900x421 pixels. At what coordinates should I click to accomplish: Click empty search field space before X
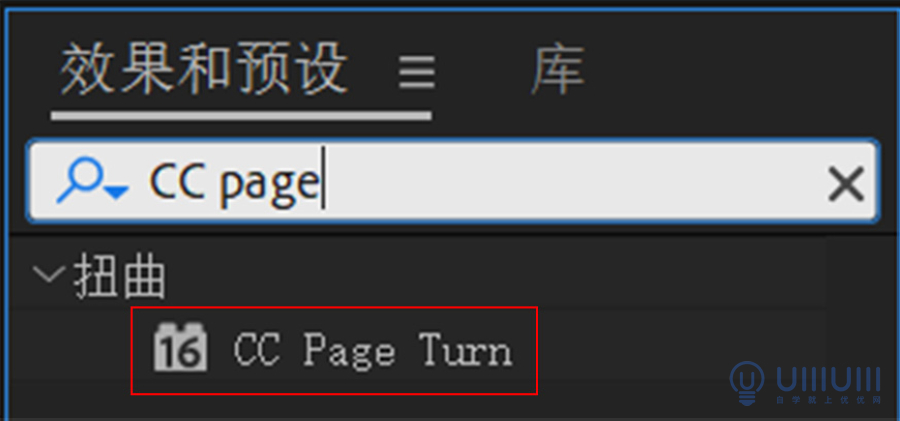coord(574,183)
